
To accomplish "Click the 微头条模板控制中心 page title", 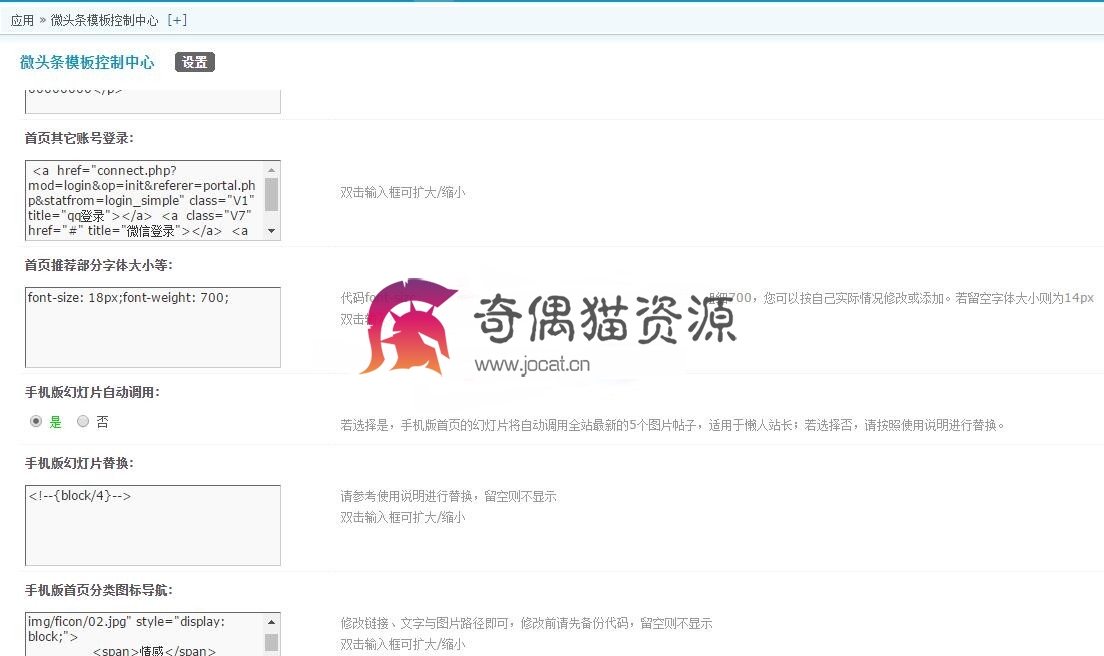I will click(87, 62).
